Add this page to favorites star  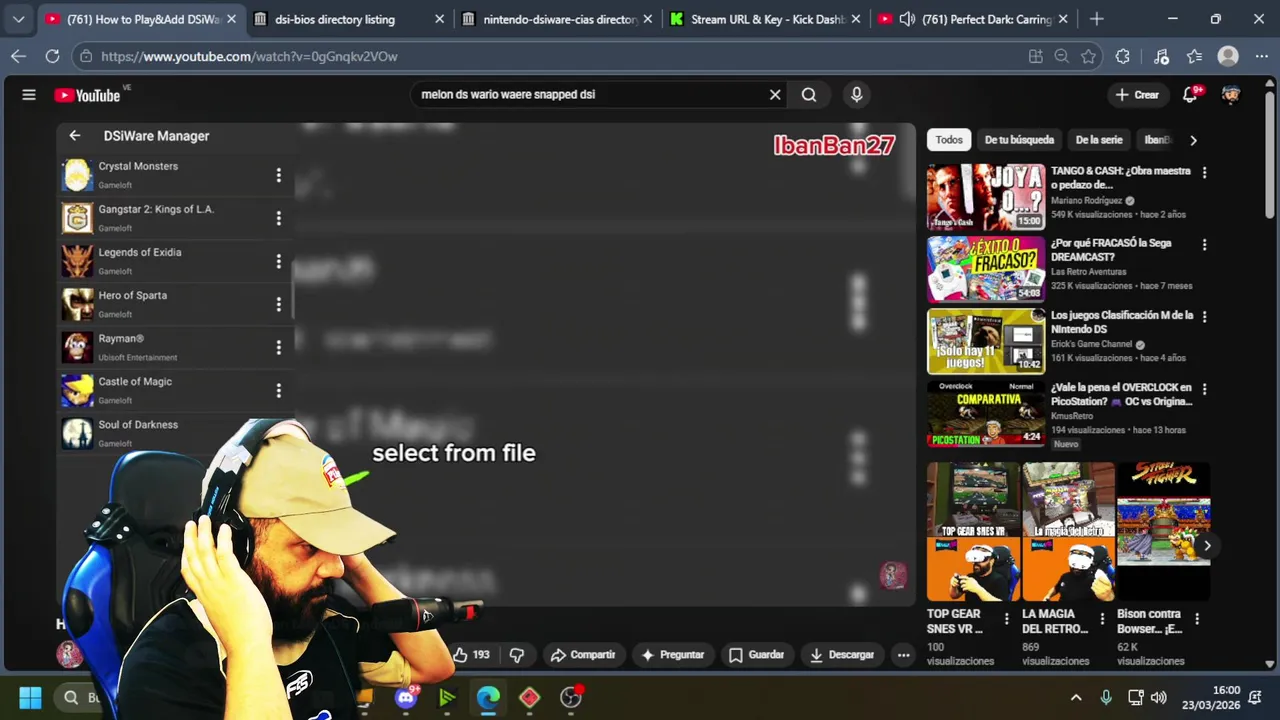[1089, 56]
